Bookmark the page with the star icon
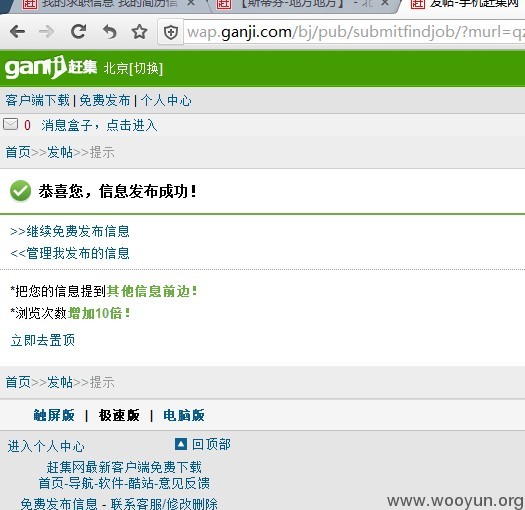Viewport: 525px width, 510px height. point(139,32)
